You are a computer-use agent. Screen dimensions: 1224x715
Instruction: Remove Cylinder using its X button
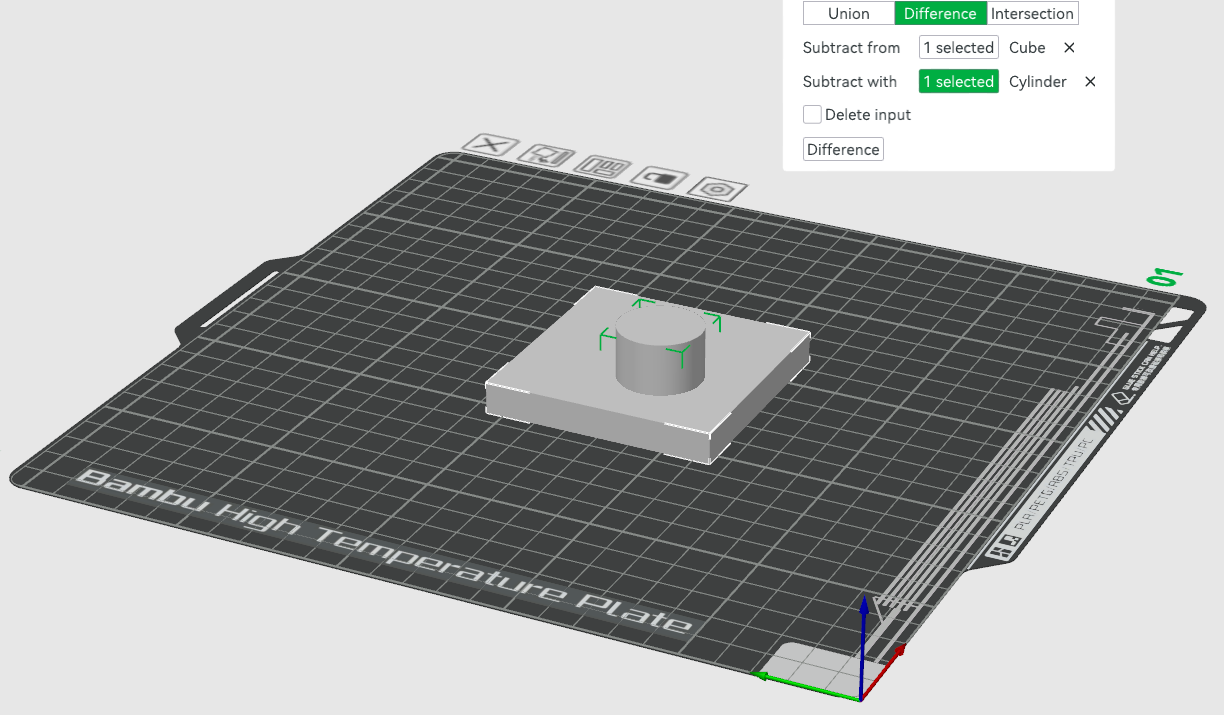click(1089, 81)
